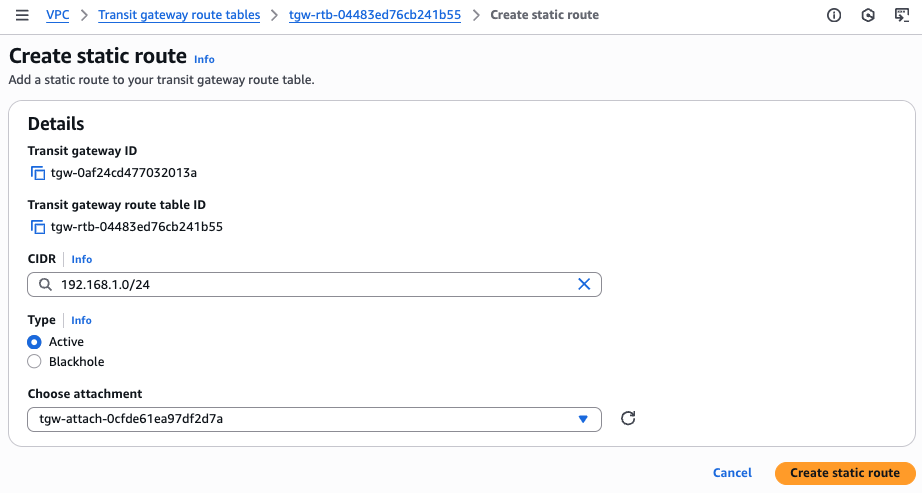Open Transit gateway route tables breadcrumb
The height and width of the screenshot is (493, 922).
pyautogui.click(x=179, y=15)
